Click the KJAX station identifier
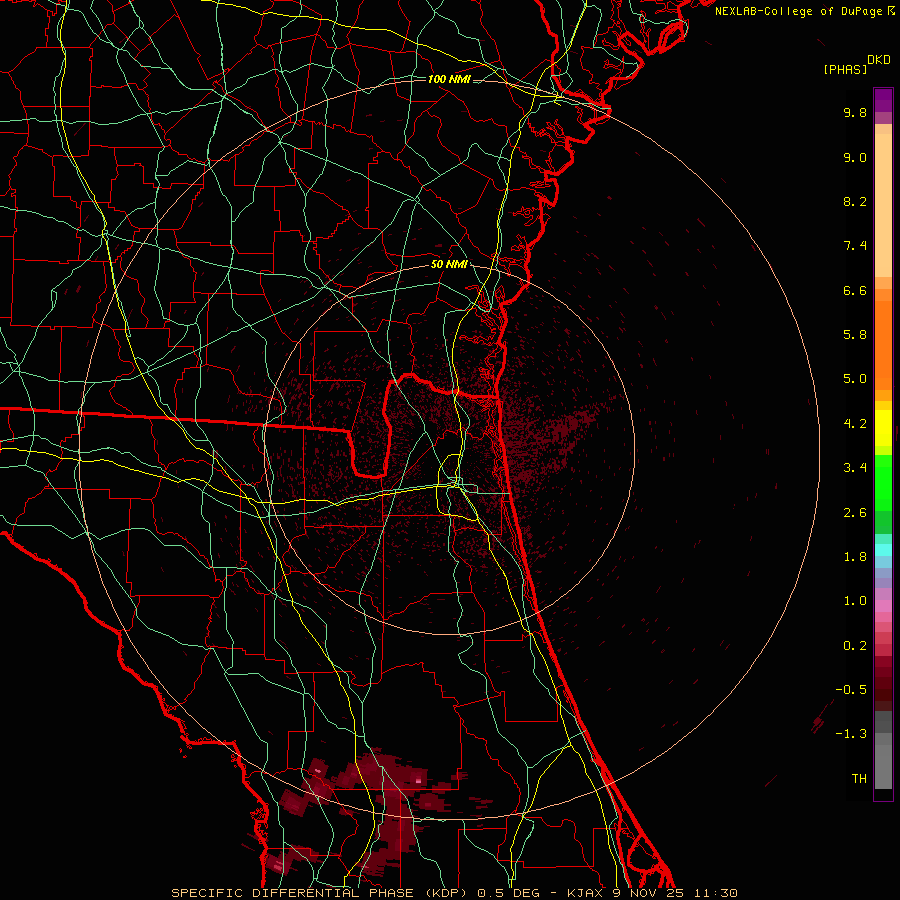Screen dimensions: 900x900 click(x=584, y=893)
